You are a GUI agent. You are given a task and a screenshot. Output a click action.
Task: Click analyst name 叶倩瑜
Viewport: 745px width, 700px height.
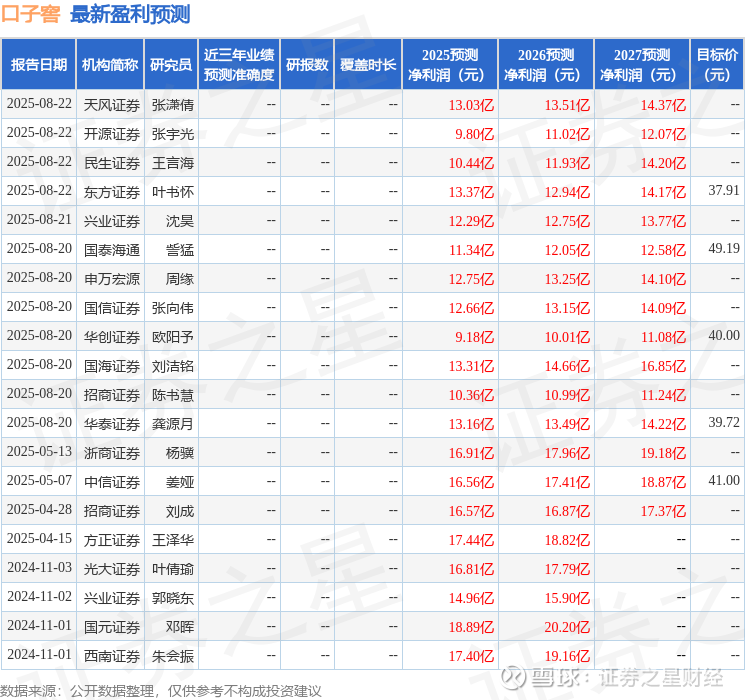tap(173, 569)
